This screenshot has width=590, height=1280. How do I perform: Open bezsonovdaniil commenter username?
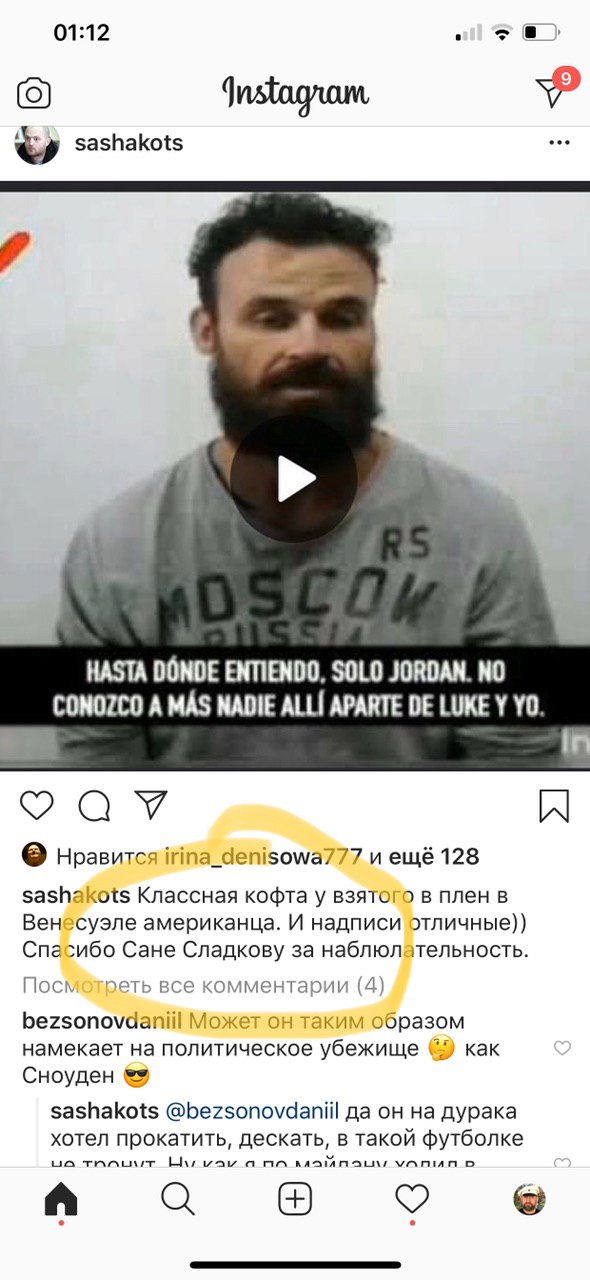click(x=102, y=1023)
